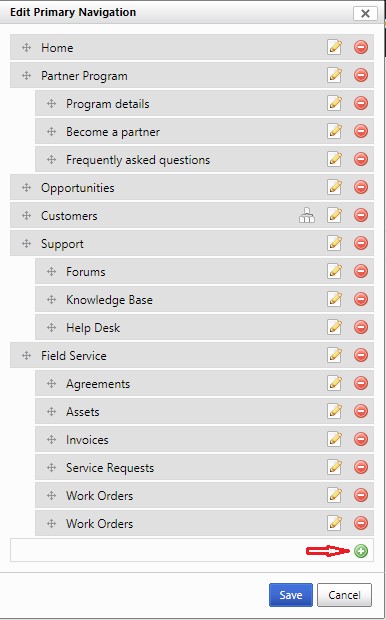Click the green add-link plus icon
Viewport: 386px width, 620px height.
click(361, 551)
